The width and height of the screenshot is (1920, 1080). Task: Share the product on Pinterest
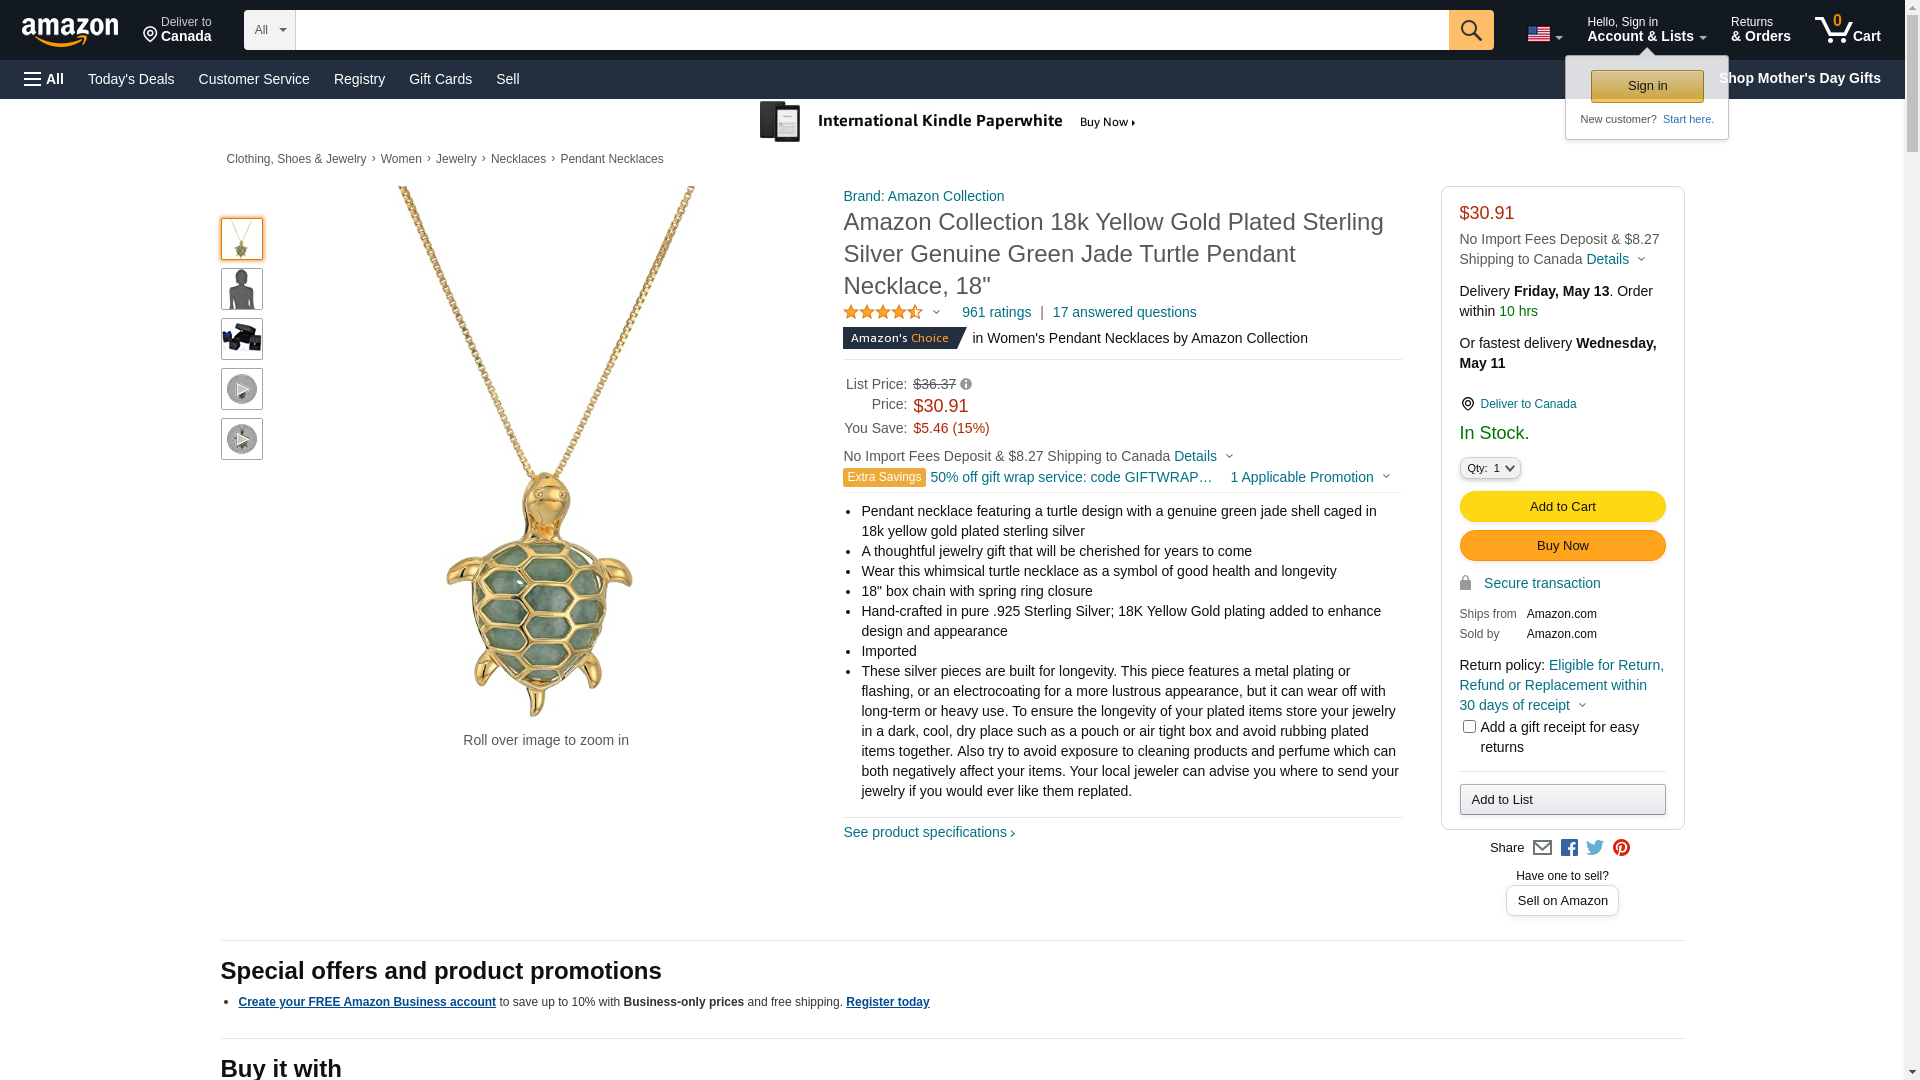pyautogui.click(x=1621, y=848)
